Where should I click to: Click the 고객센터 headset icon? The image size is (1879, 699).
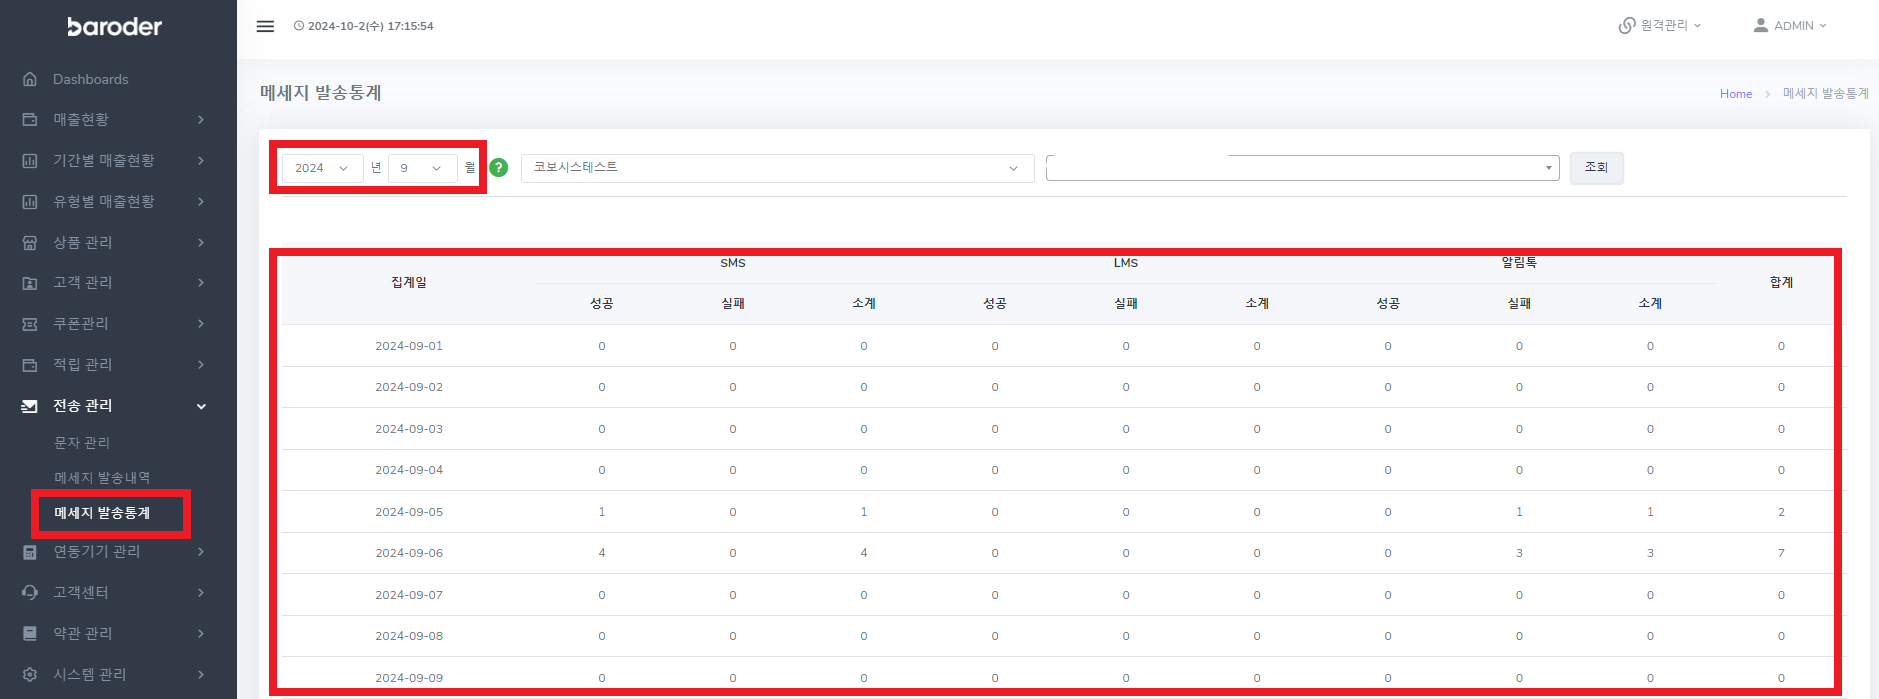[30, 592]
